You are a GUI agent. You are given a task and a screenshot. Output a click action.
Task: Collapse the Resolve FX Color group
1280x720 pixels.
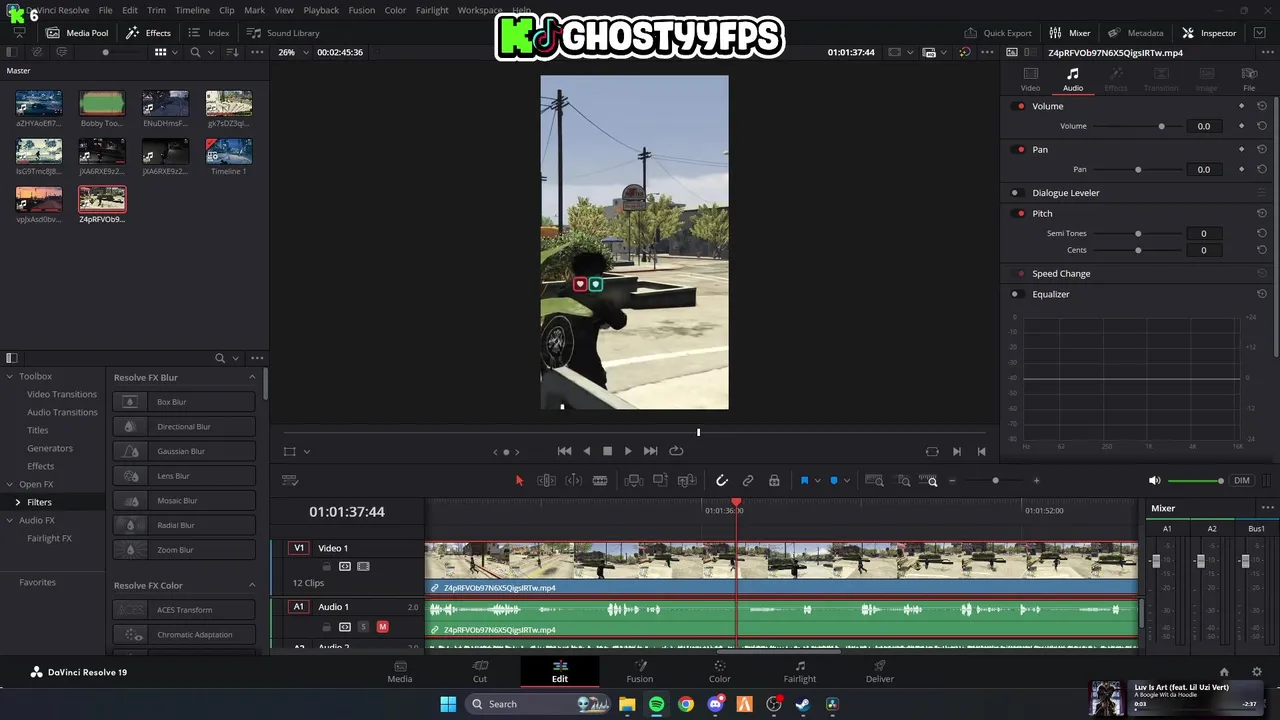[252, 585]
